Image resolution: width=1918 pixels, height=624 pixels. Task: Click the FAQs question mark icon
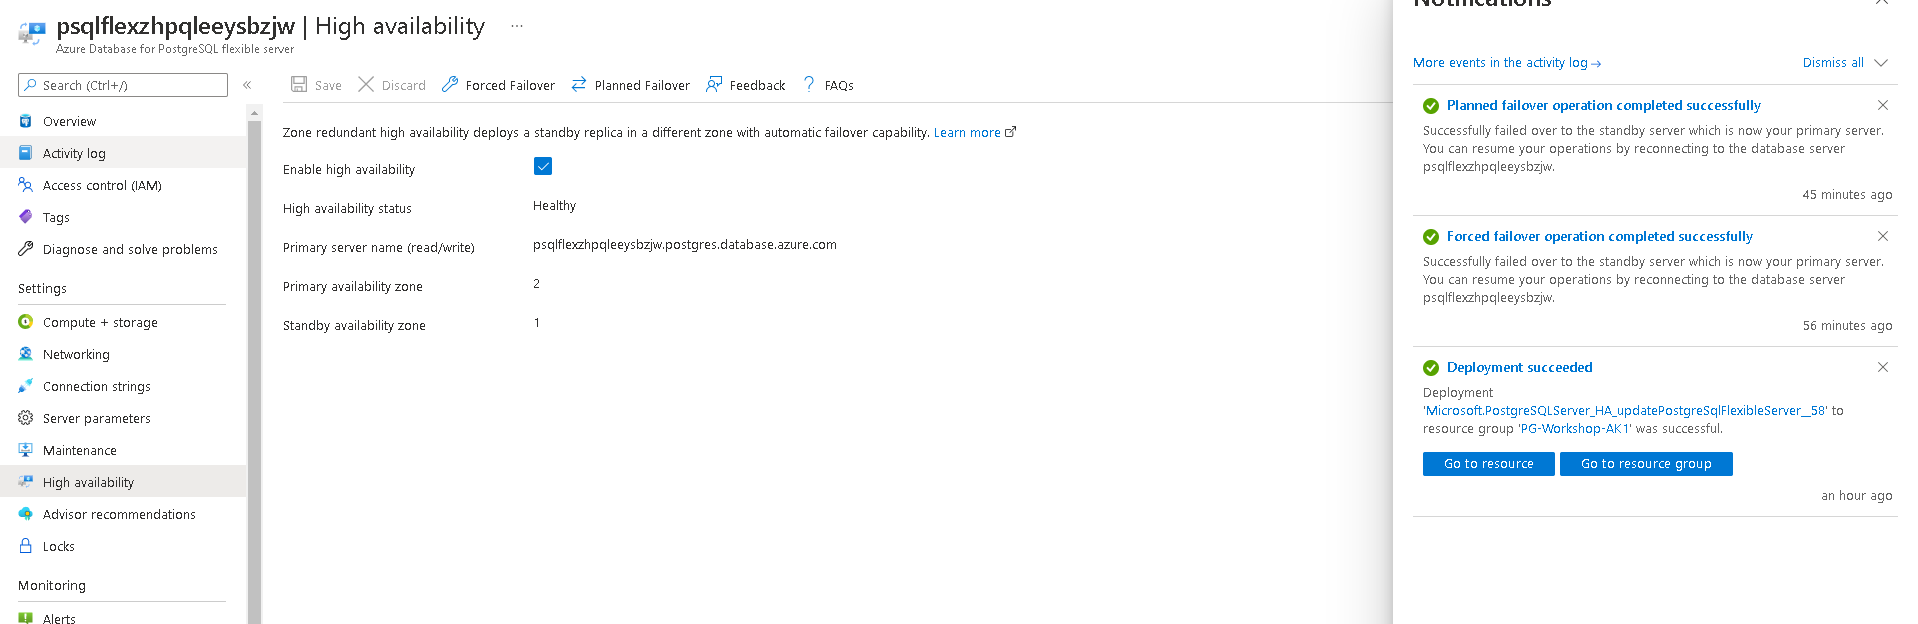coord(809,84)
